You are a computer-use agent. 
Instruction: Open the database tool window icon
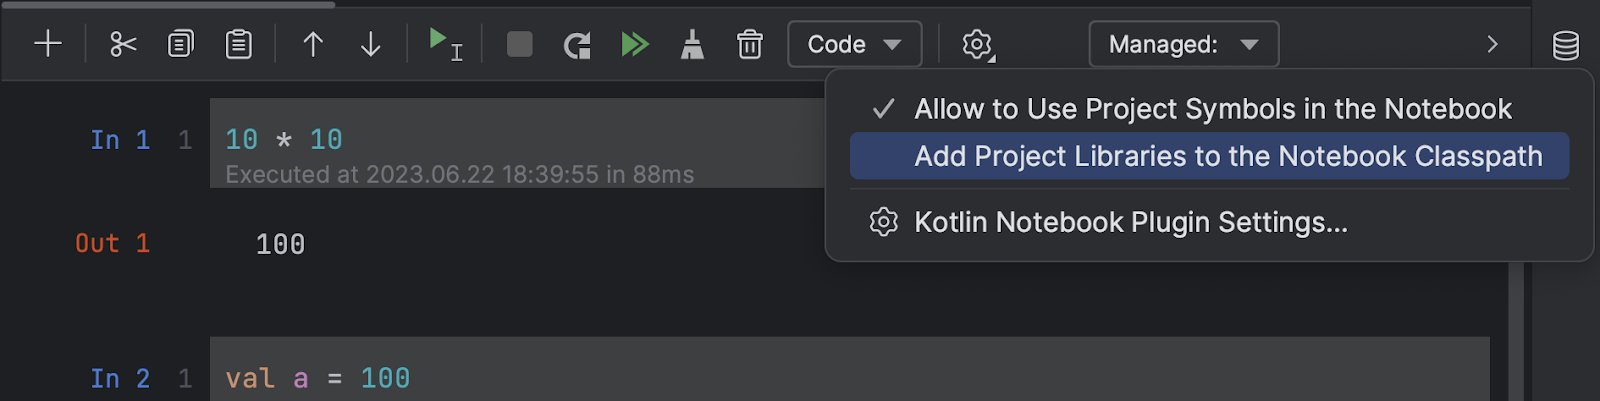pyautogui.click(x=1566, y=45)
